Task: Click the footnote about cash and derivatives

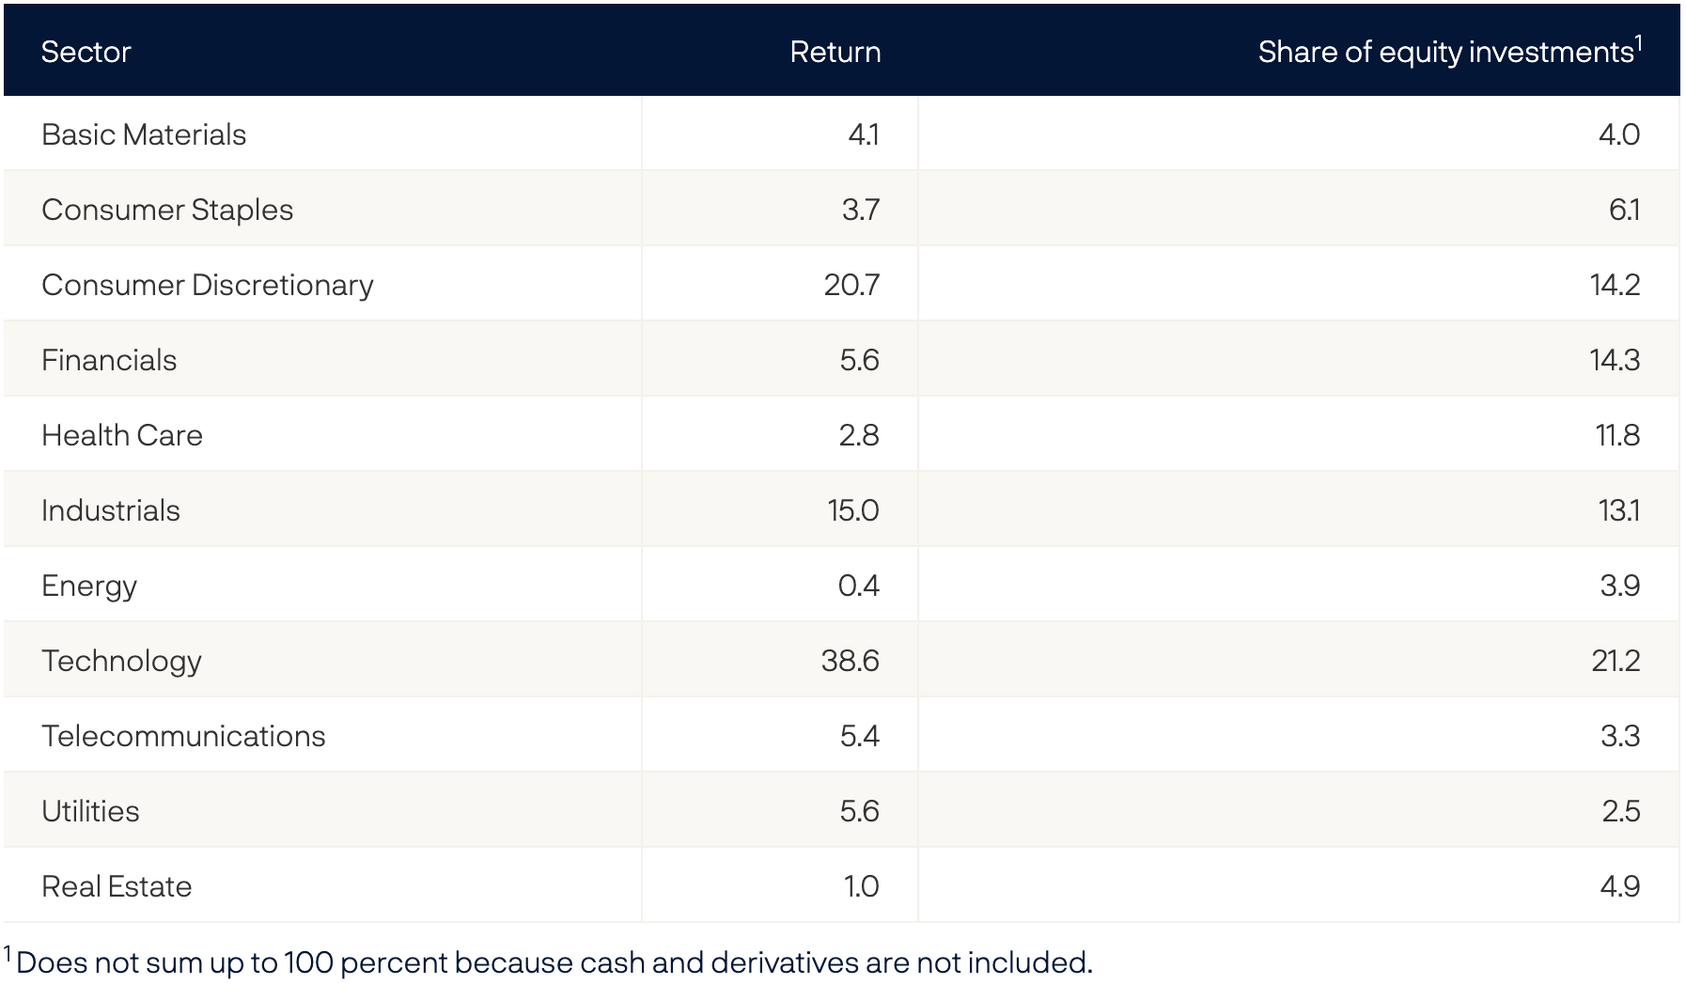Action: [x=554, y=962]
